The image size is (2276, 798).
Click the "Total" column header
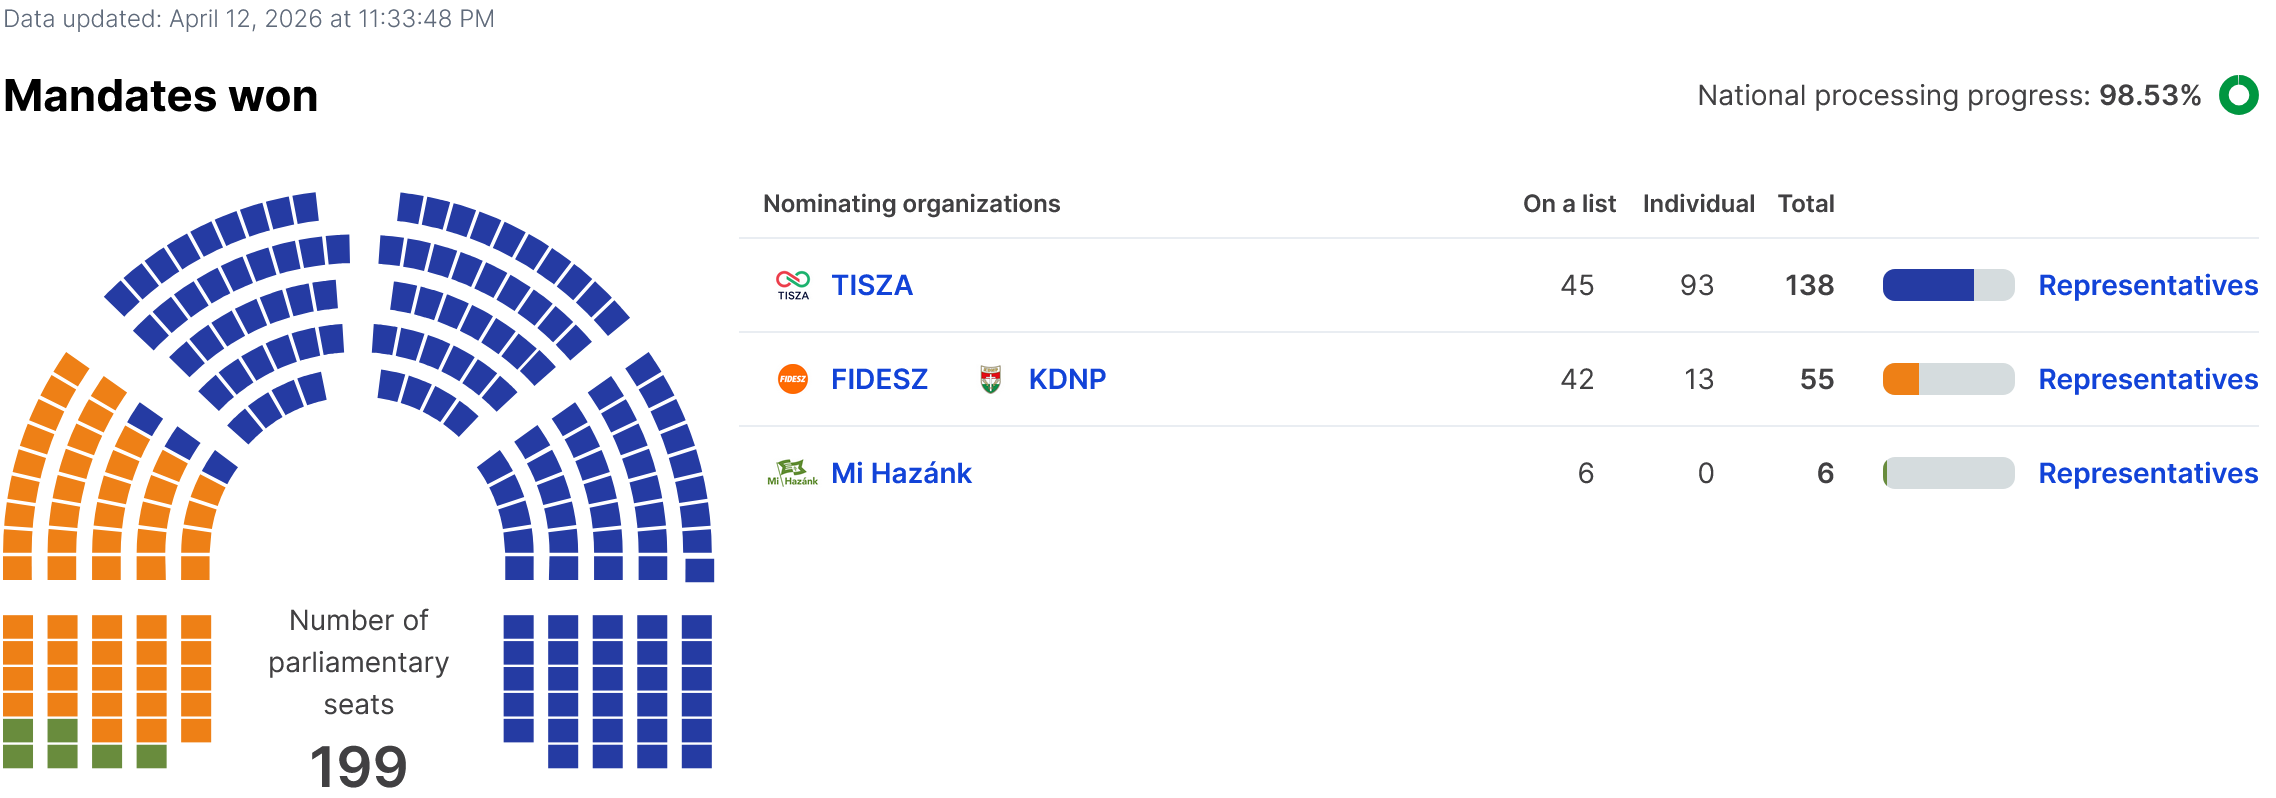[x=1806, y=204]
